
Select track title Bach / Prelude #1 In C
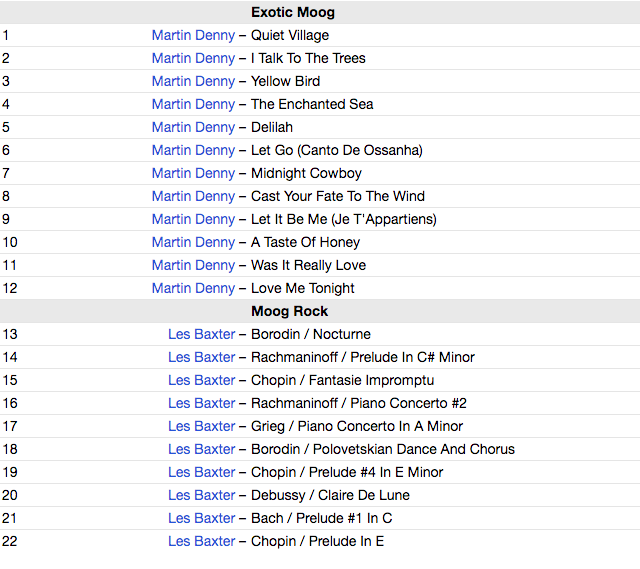pyautogui.click(x=321, y=518)
